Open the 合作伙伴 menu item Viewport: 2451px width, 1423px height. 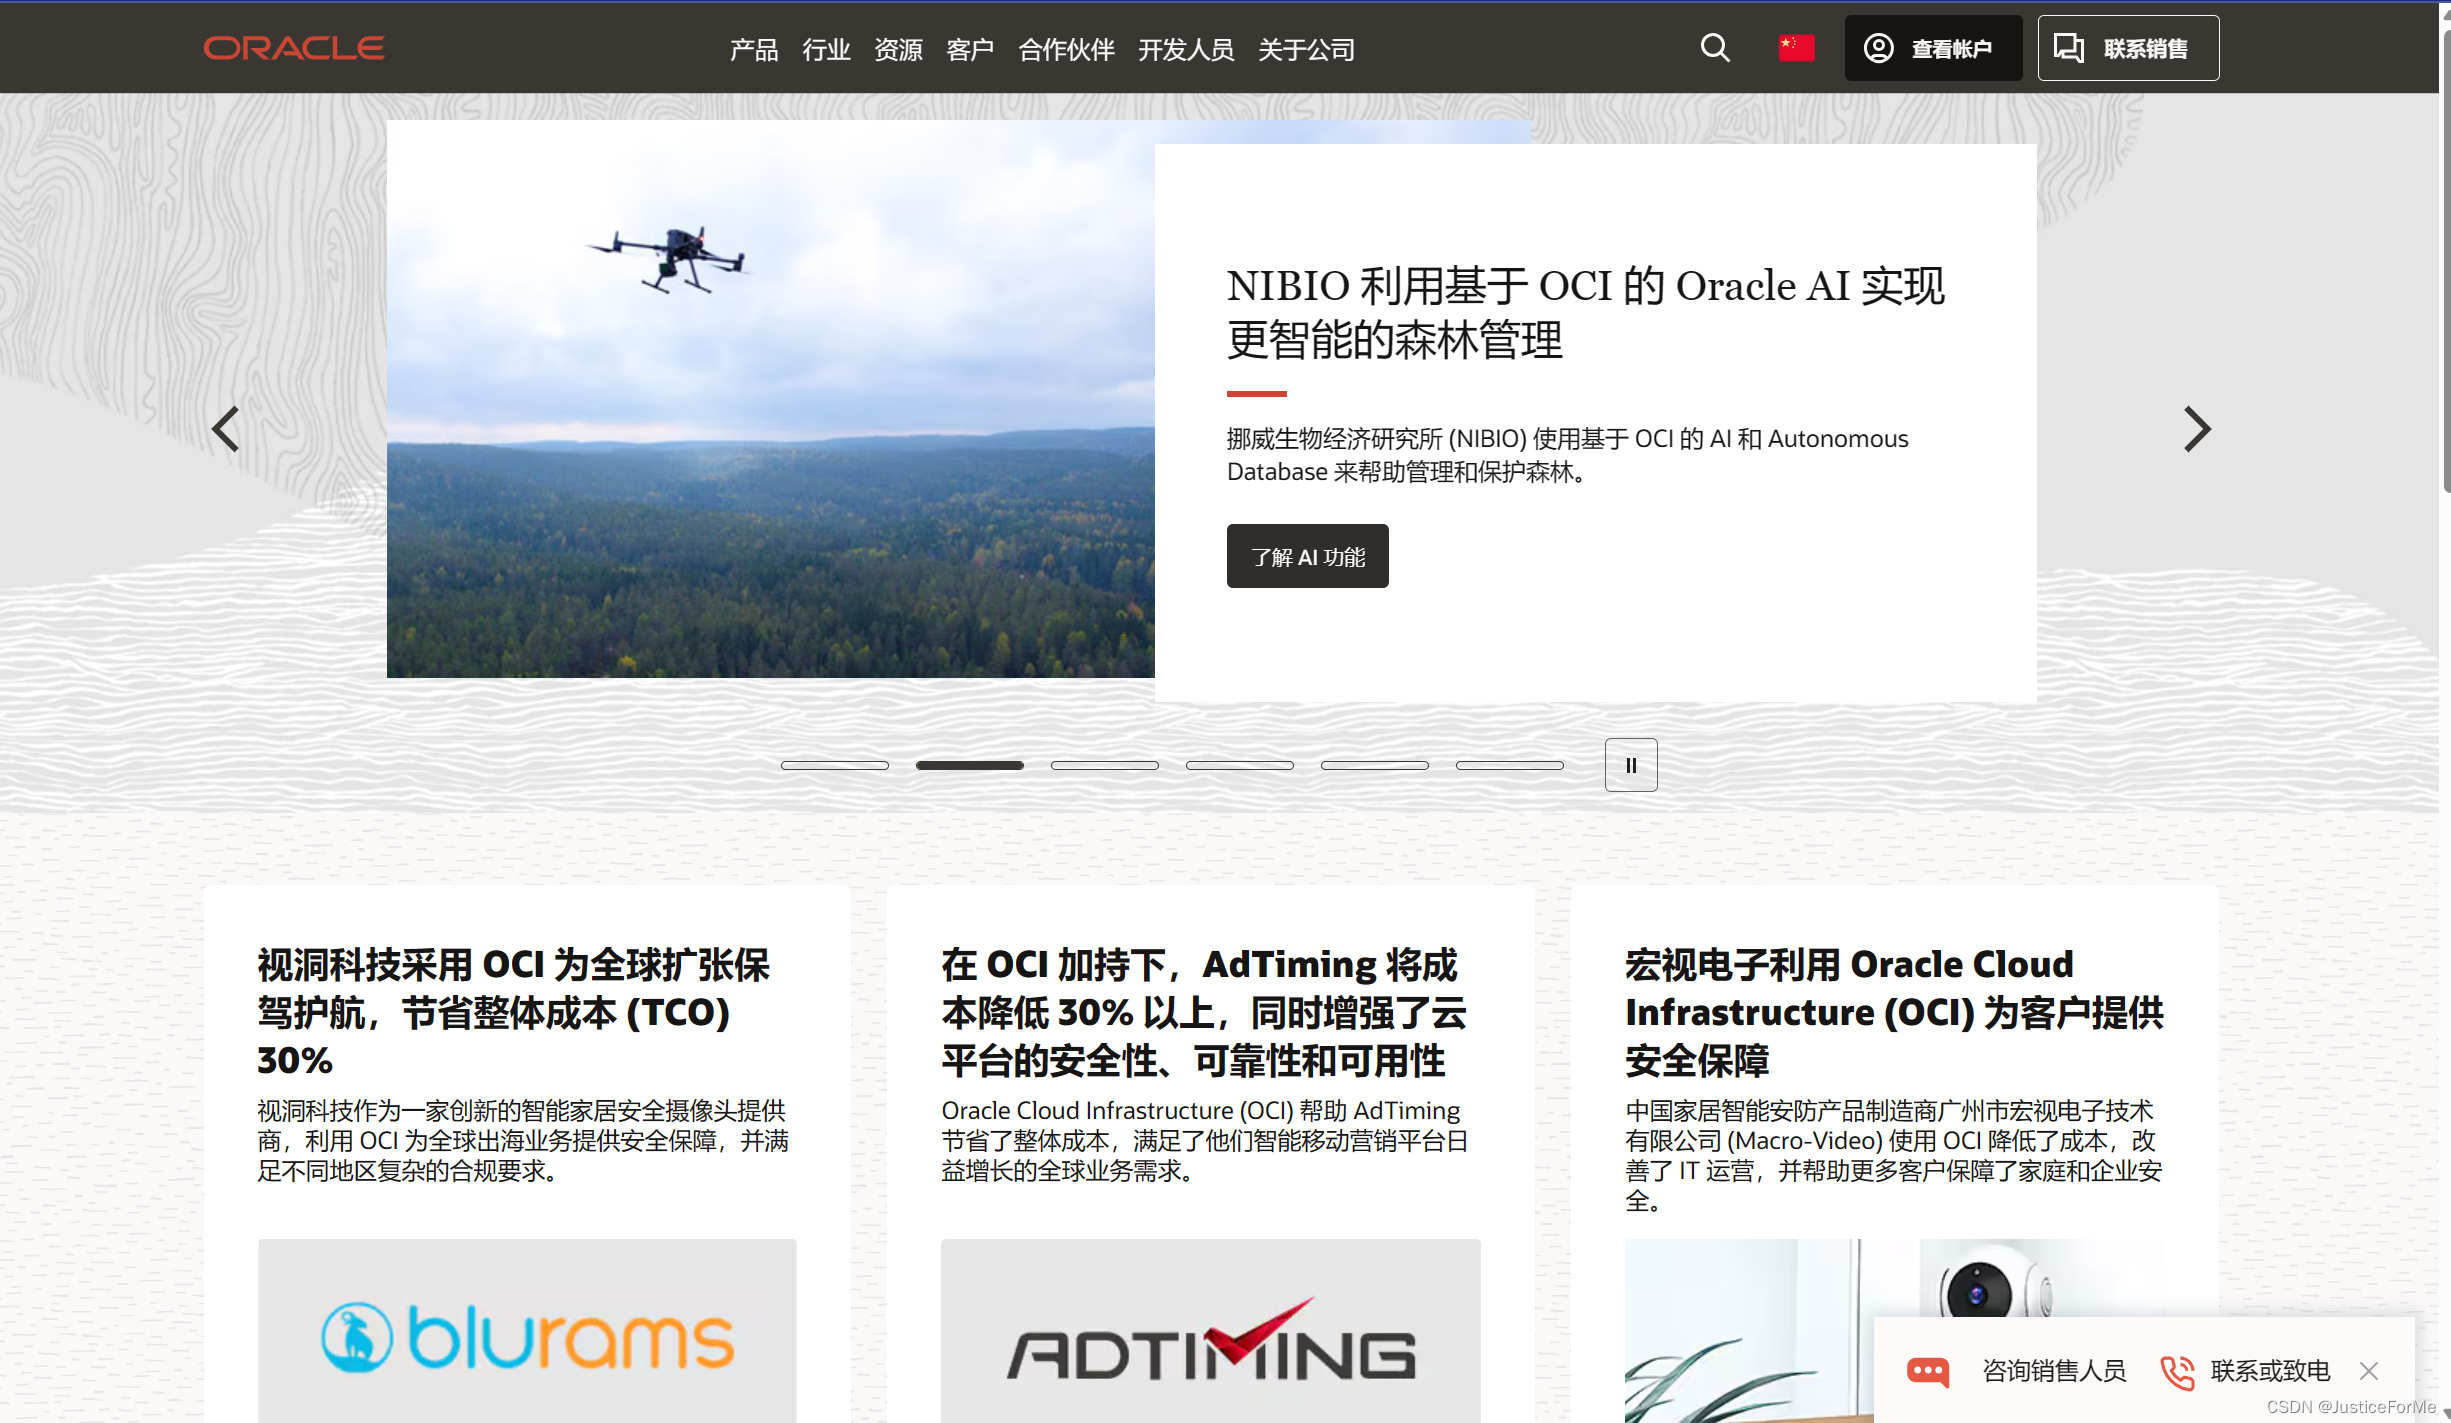(x=1065, y=49)
